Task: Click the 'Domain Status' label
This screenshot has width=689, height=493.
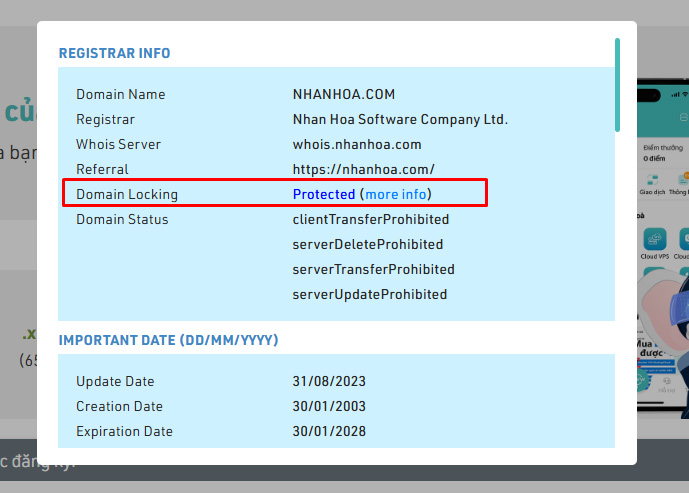Action: (x=122, y=219)
